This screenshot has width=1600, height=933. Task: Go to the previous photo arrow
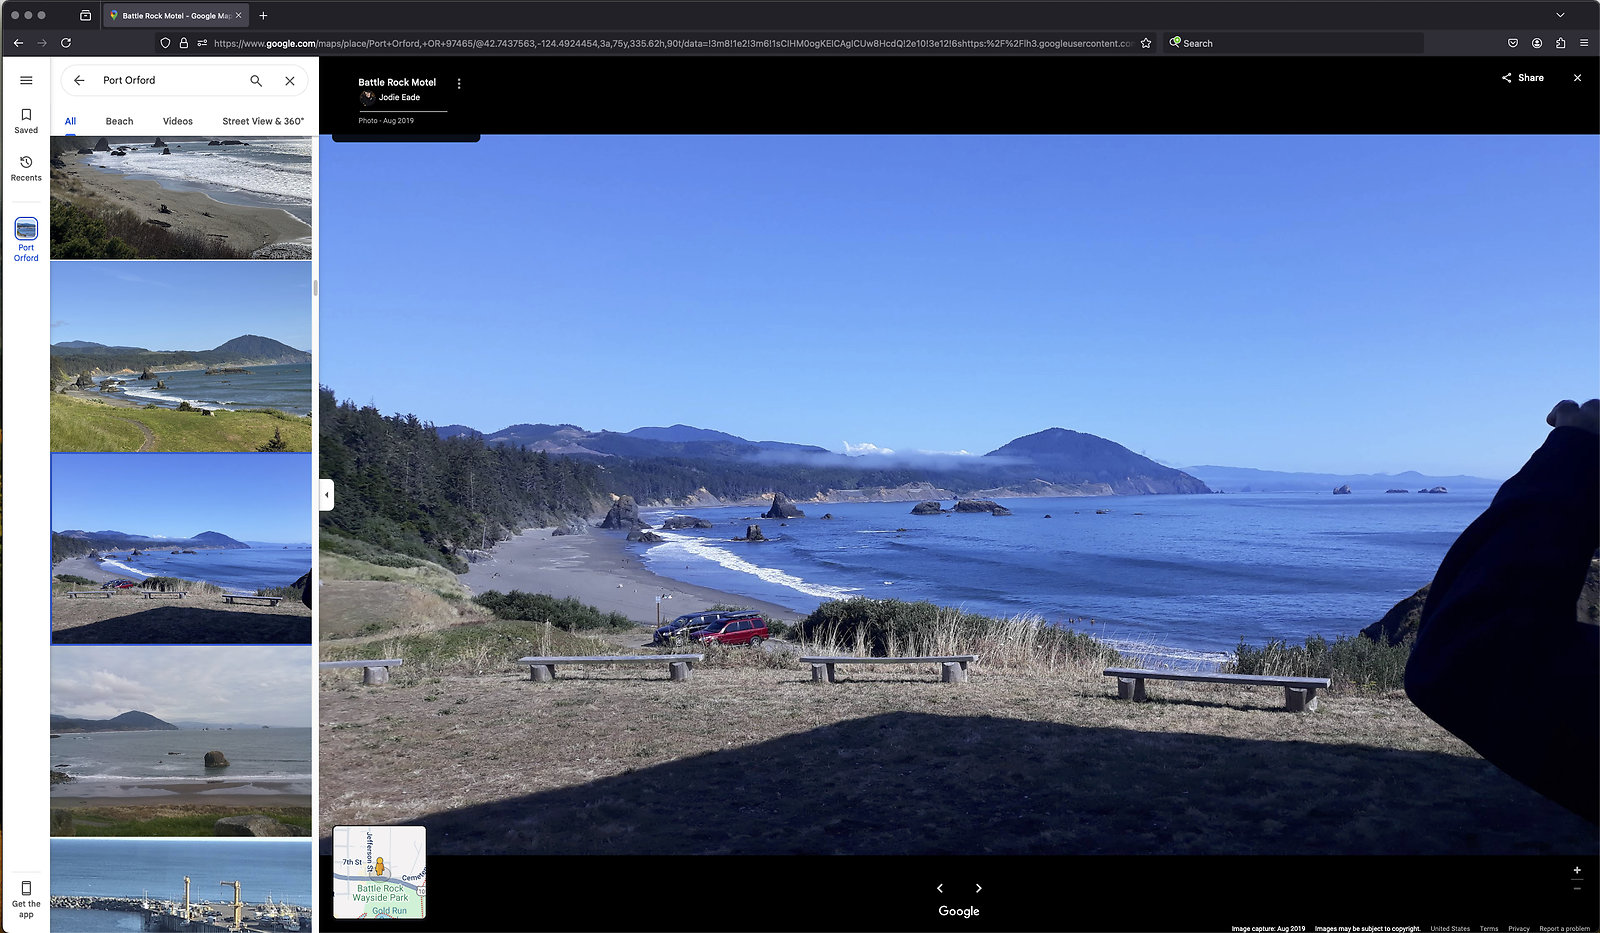[940, 888]
